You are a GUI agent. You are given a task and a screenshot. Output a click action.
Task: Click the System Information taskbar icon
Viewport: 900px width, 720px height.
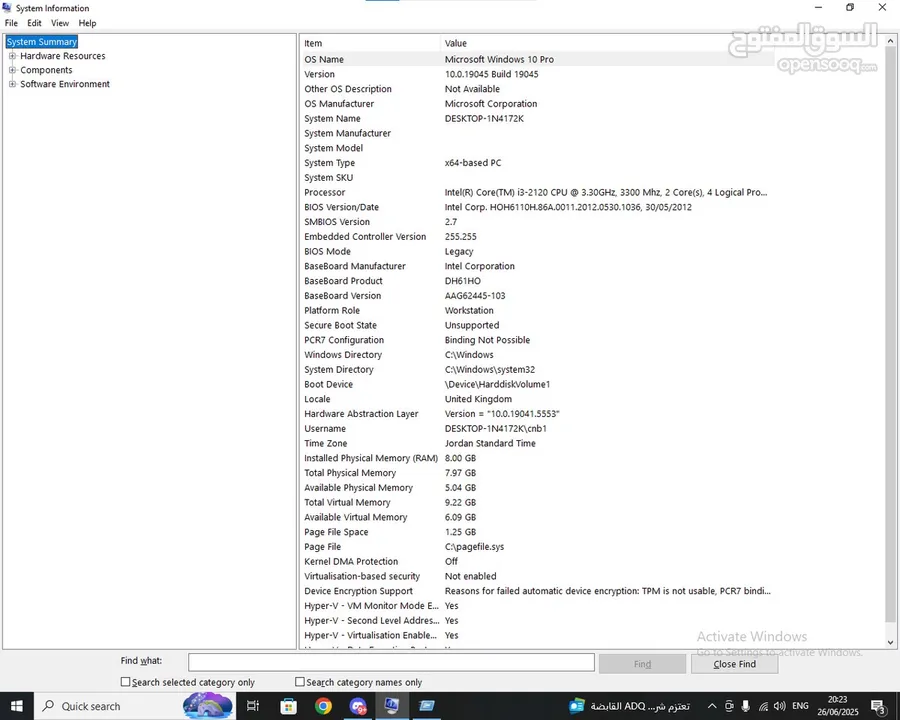392,706
